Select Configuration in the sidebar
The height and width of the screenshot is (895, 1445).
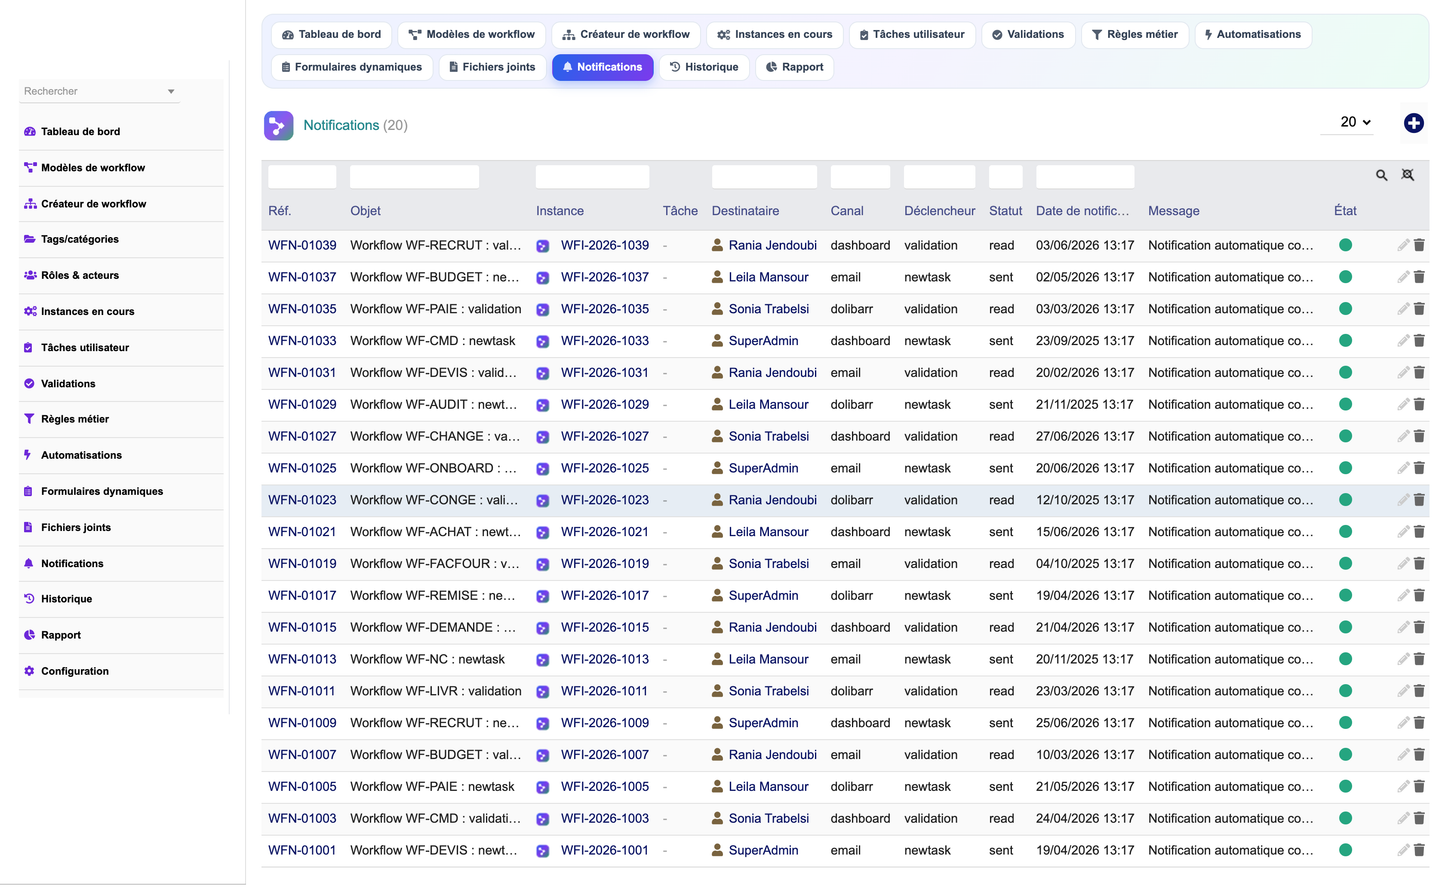[75, 671]
